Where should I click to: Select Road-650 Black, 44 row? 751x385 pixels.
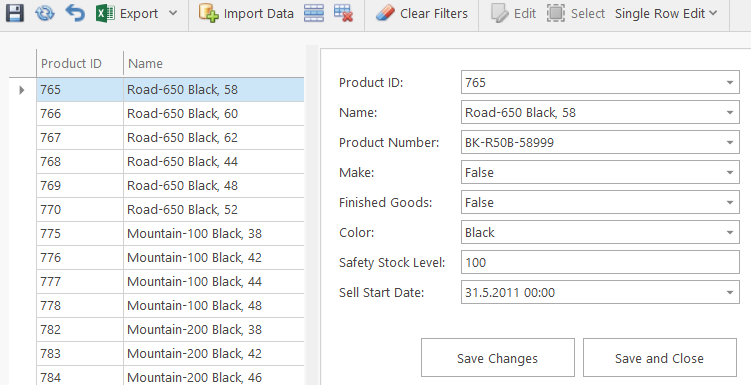tap(171, 161)
